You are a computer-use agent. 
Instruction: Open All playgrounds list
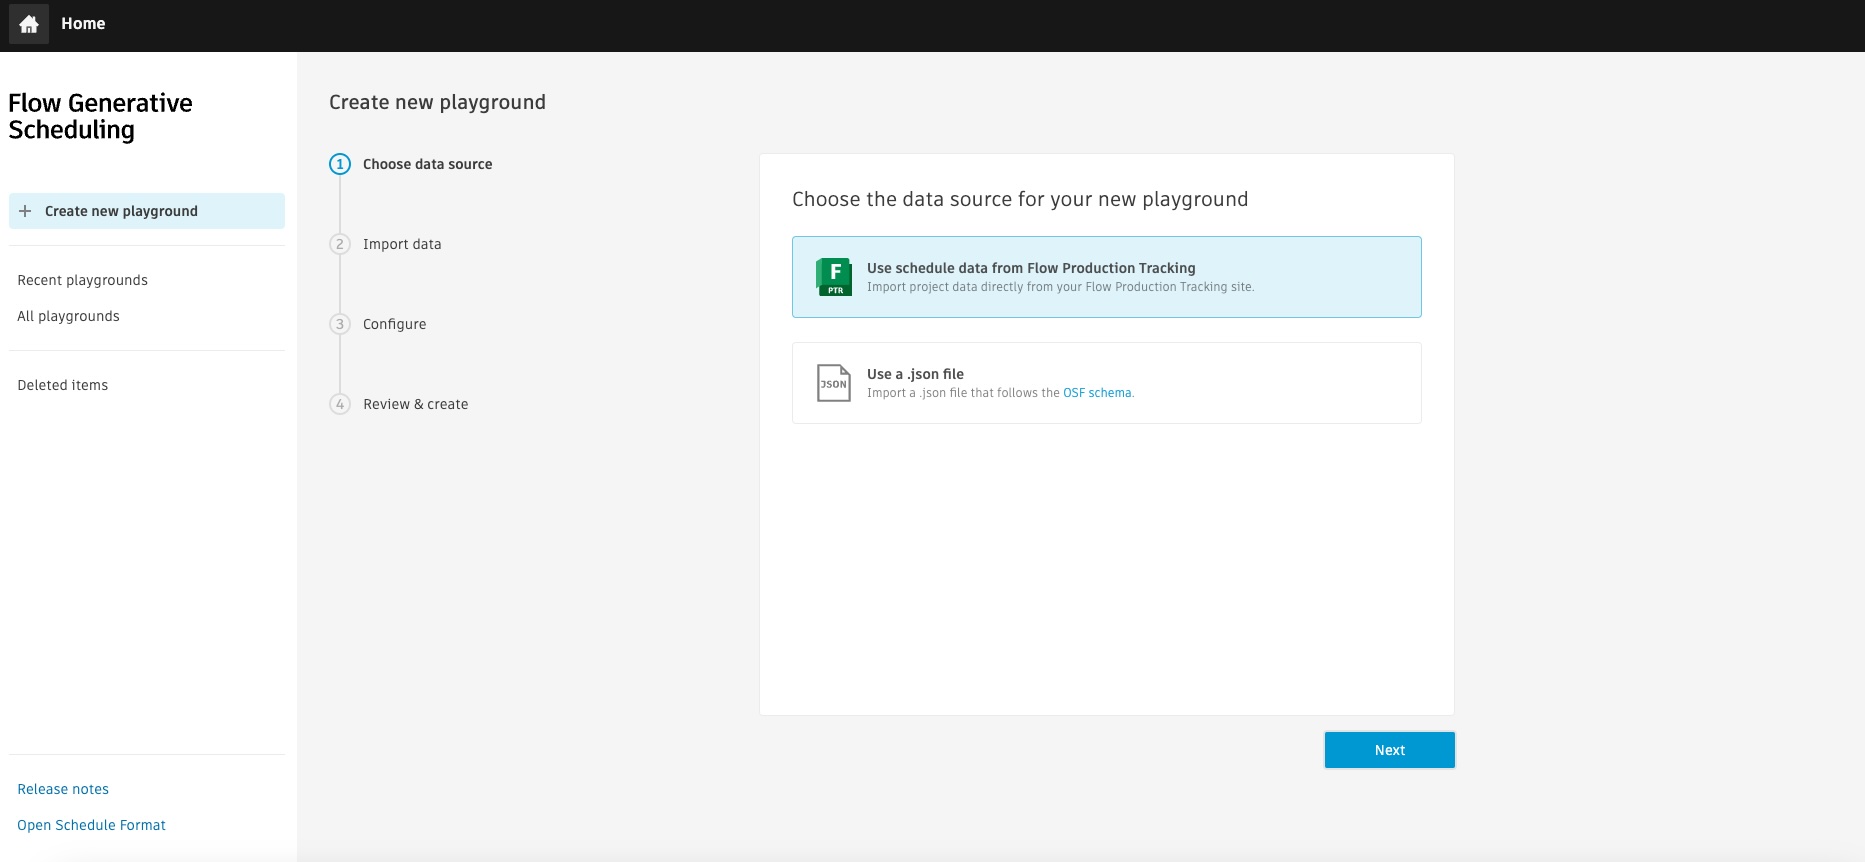click(68, 316)
